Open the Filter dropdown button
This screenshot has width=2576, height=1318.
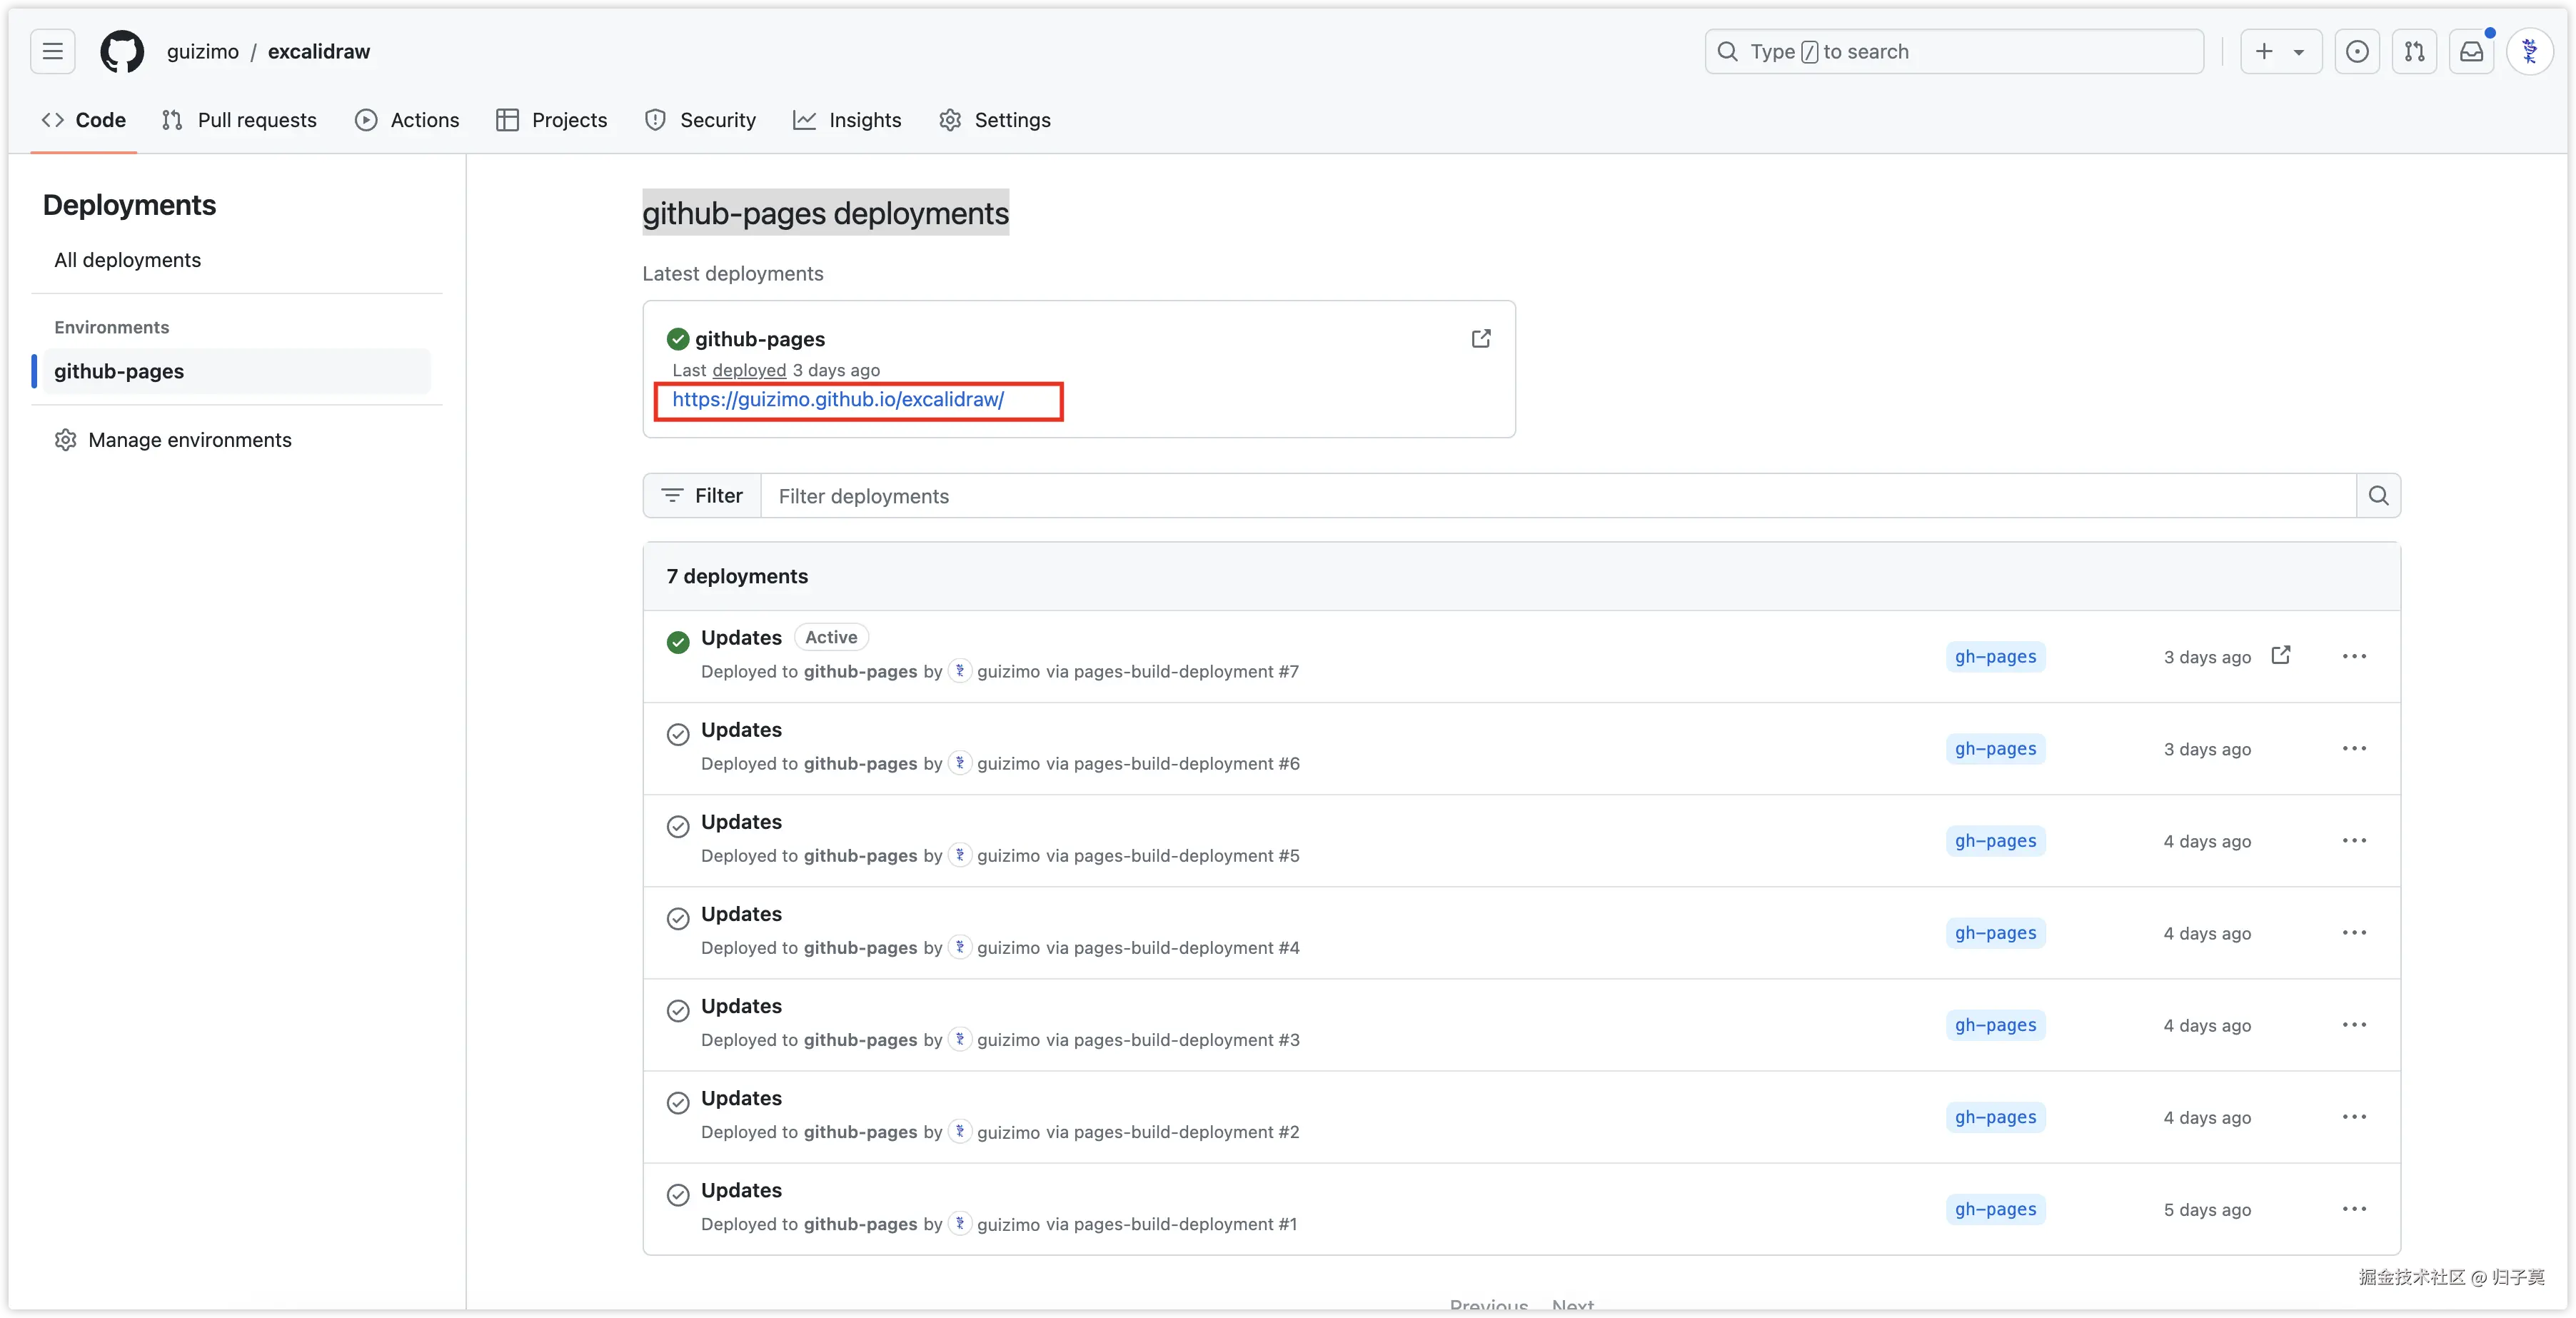click(x=702, y=496)
